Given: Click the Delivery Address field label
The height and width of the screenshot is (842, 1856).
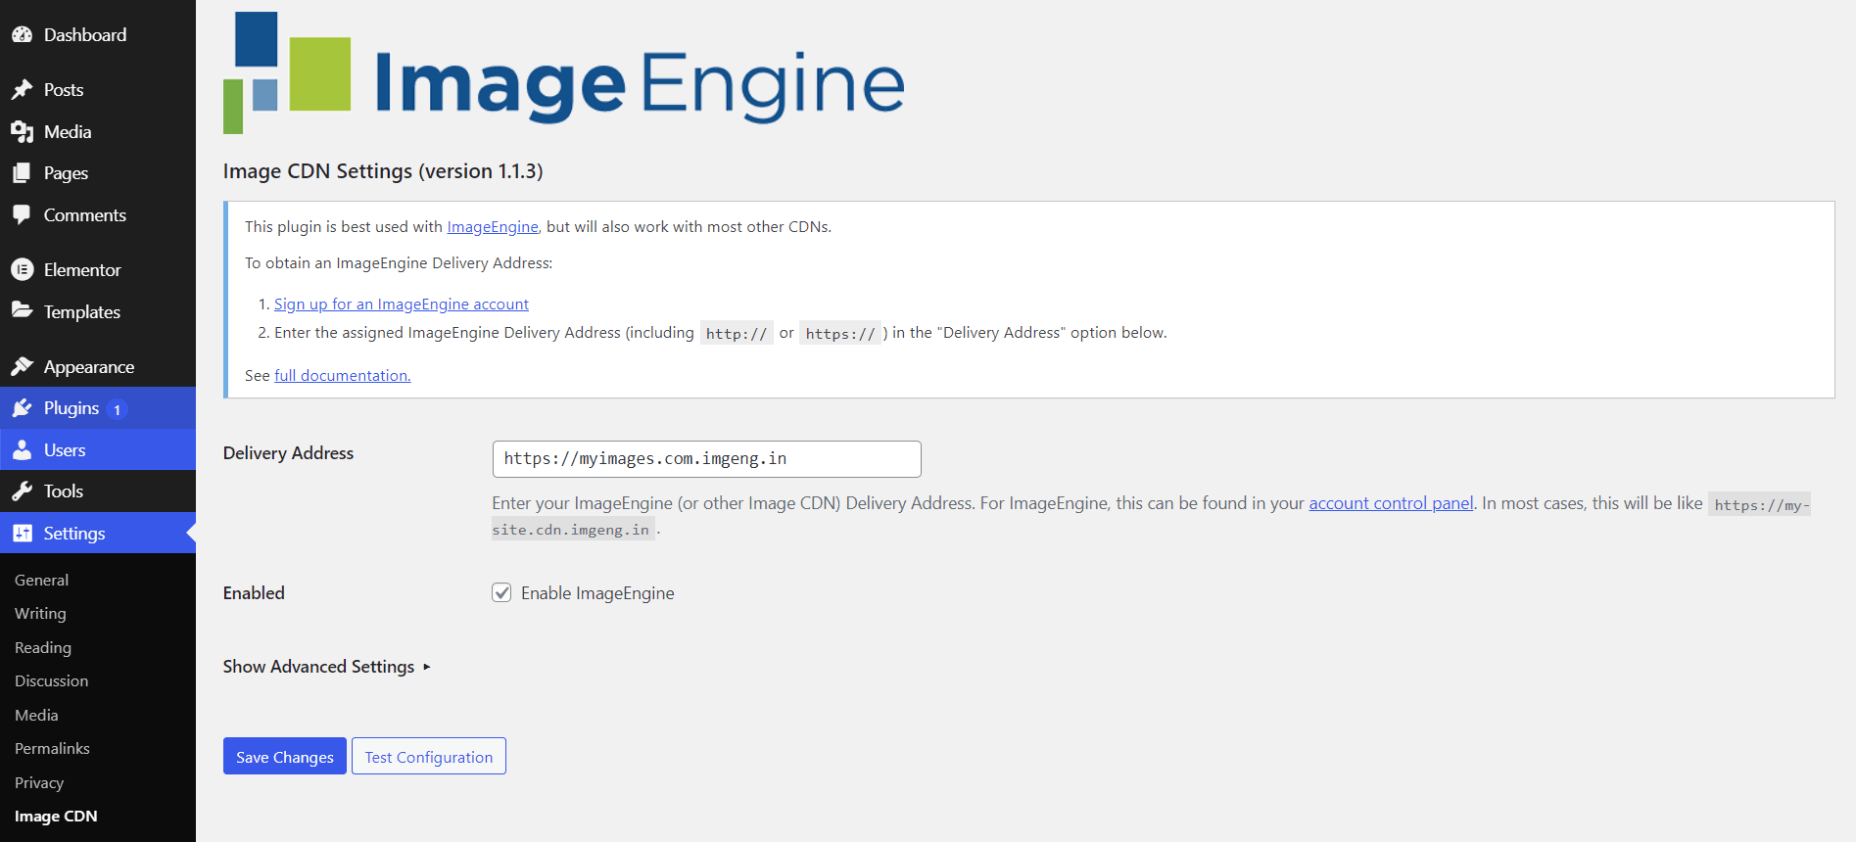Looking at the screenshot, I should tap(288, 453).
